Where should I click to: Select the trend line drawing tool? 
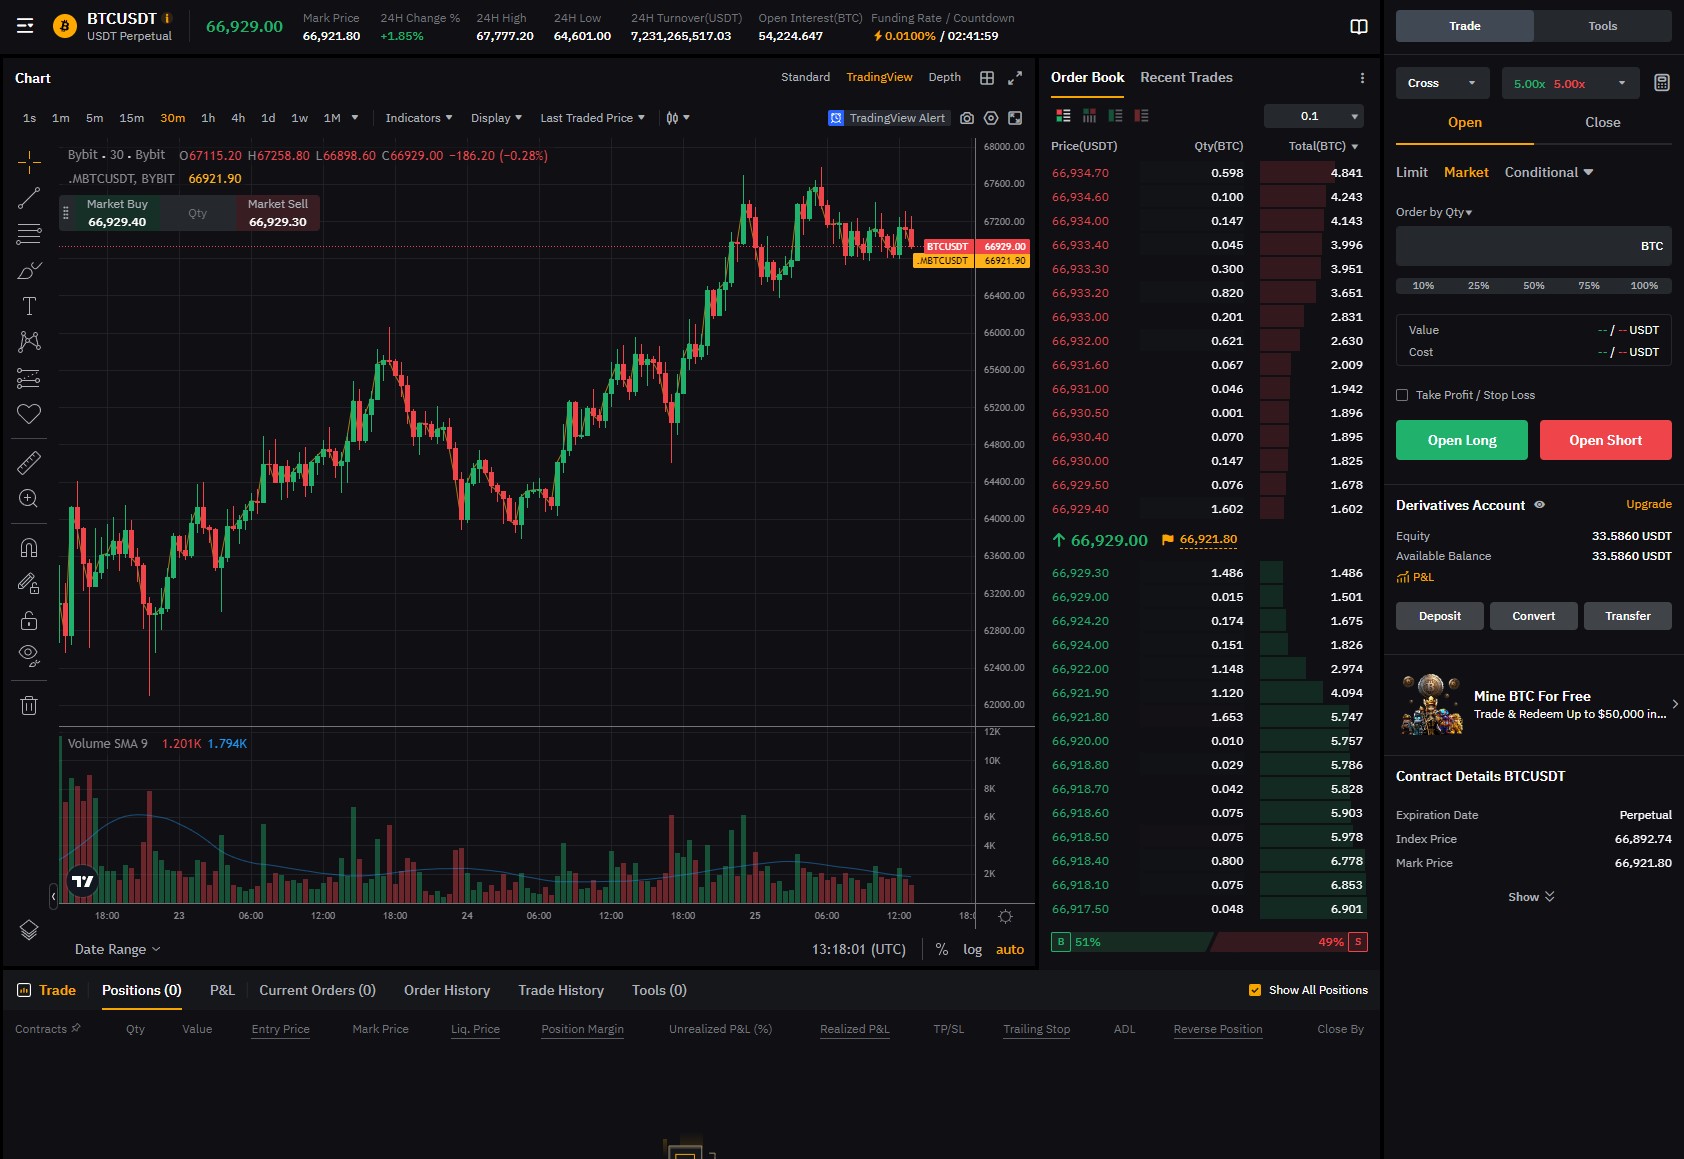[x=29, y=198]
